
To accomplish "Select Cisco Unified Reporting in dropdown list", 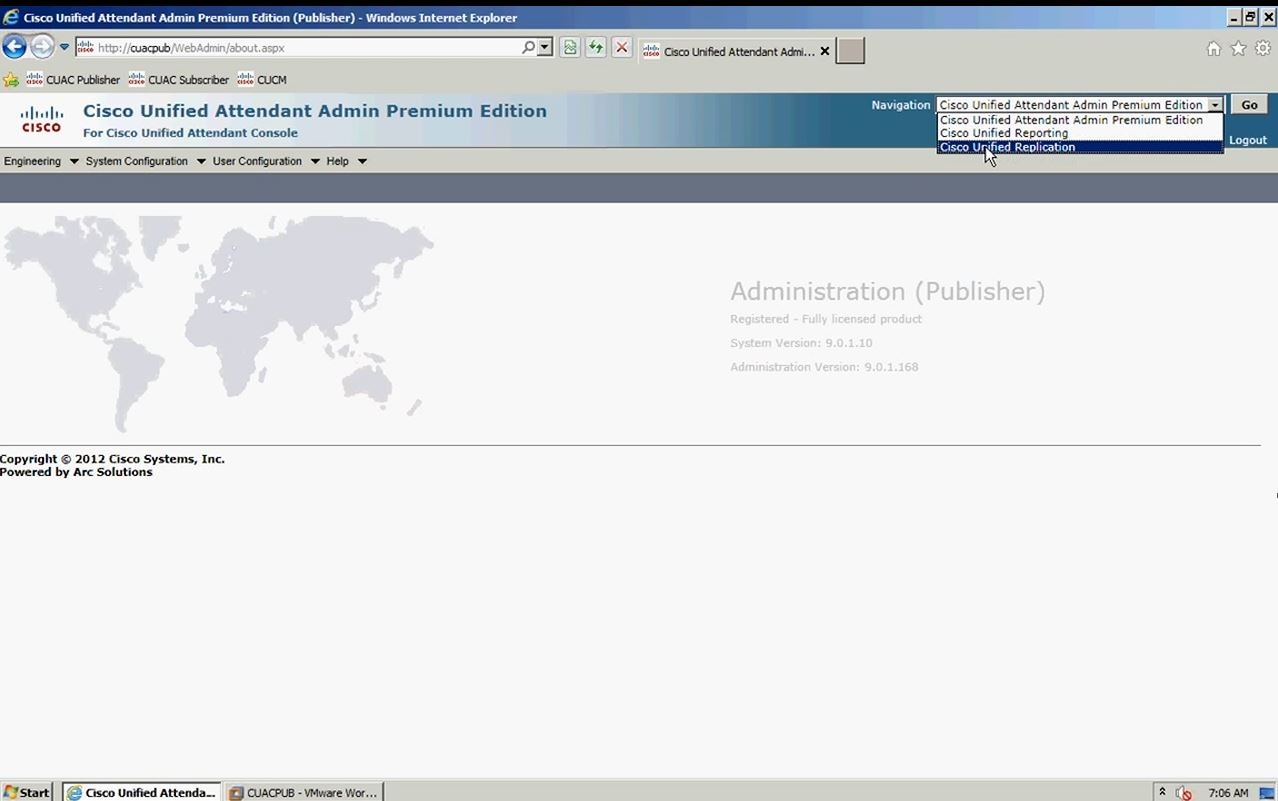I will tap(1079, 133).
